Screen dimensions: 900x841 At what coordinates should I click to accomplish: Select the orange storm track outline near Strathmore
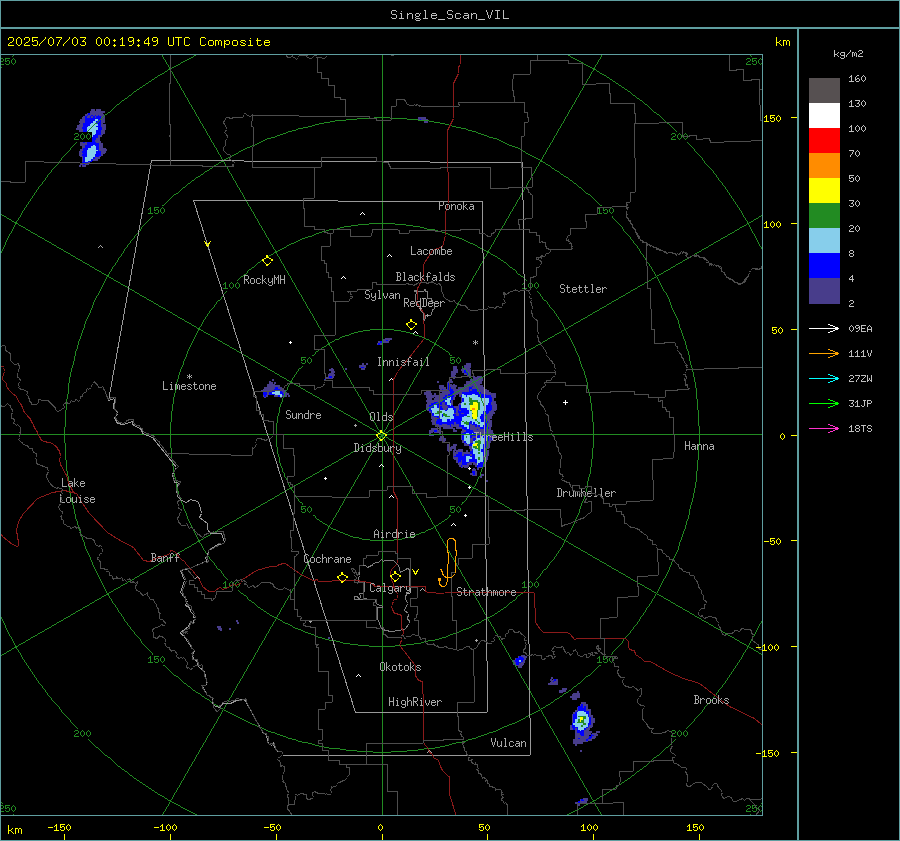(449, 562)
